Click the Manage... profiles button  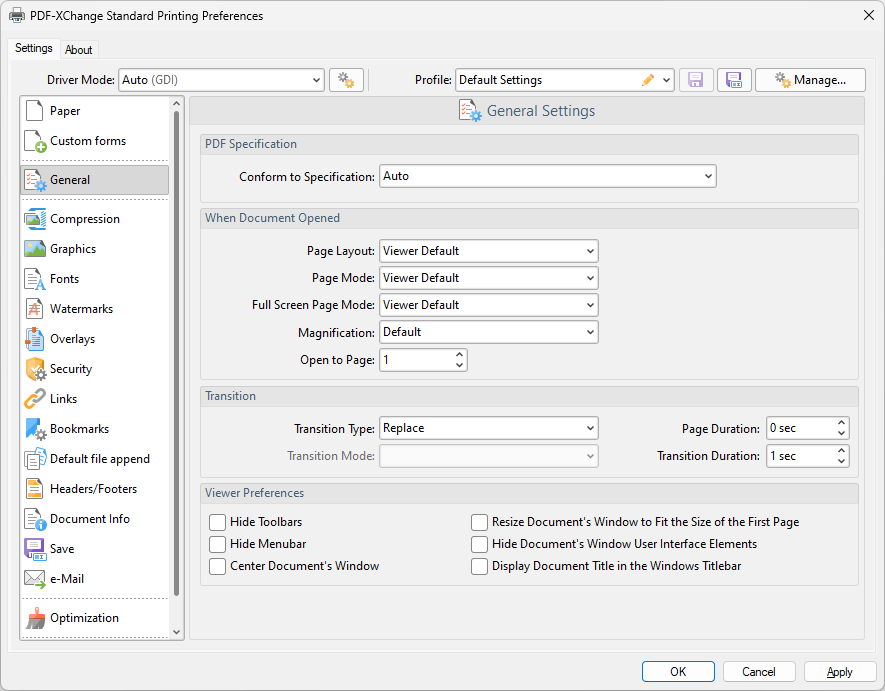810,80
